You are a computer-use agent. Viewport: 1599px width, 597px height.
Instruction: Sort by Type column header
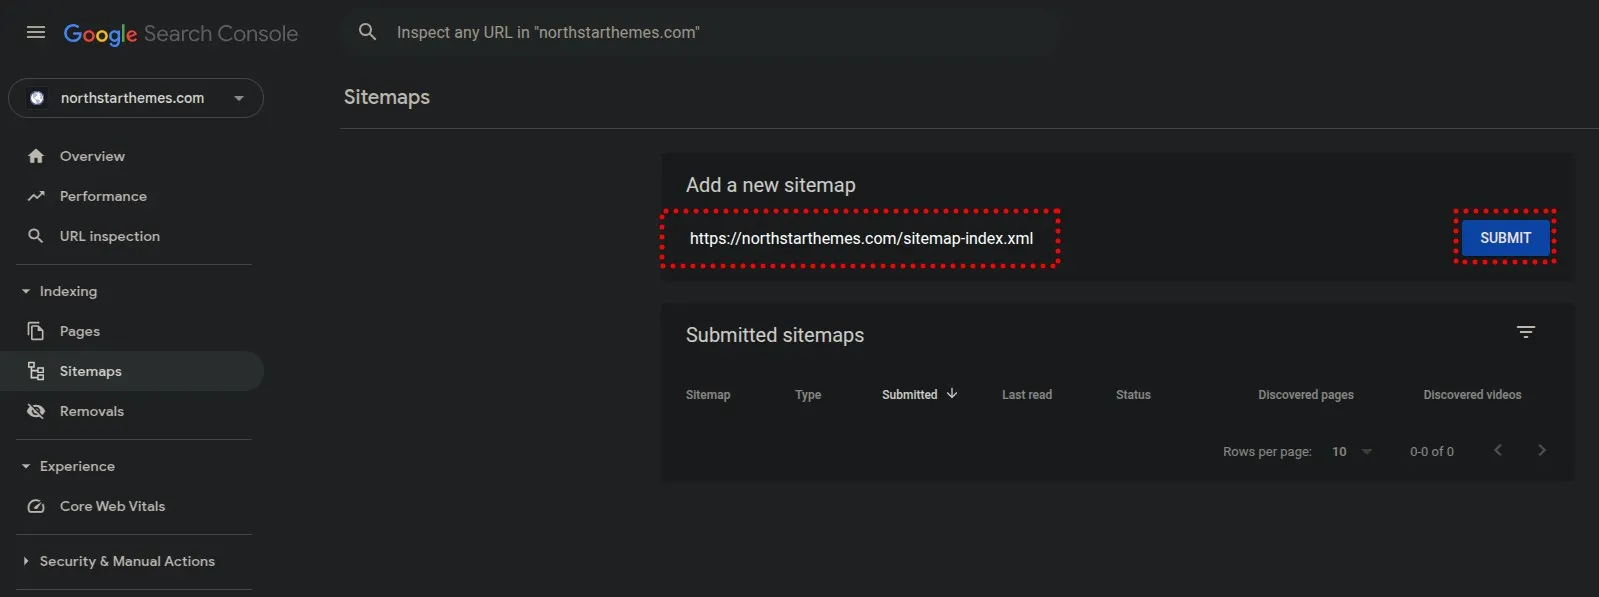[808, 395]
